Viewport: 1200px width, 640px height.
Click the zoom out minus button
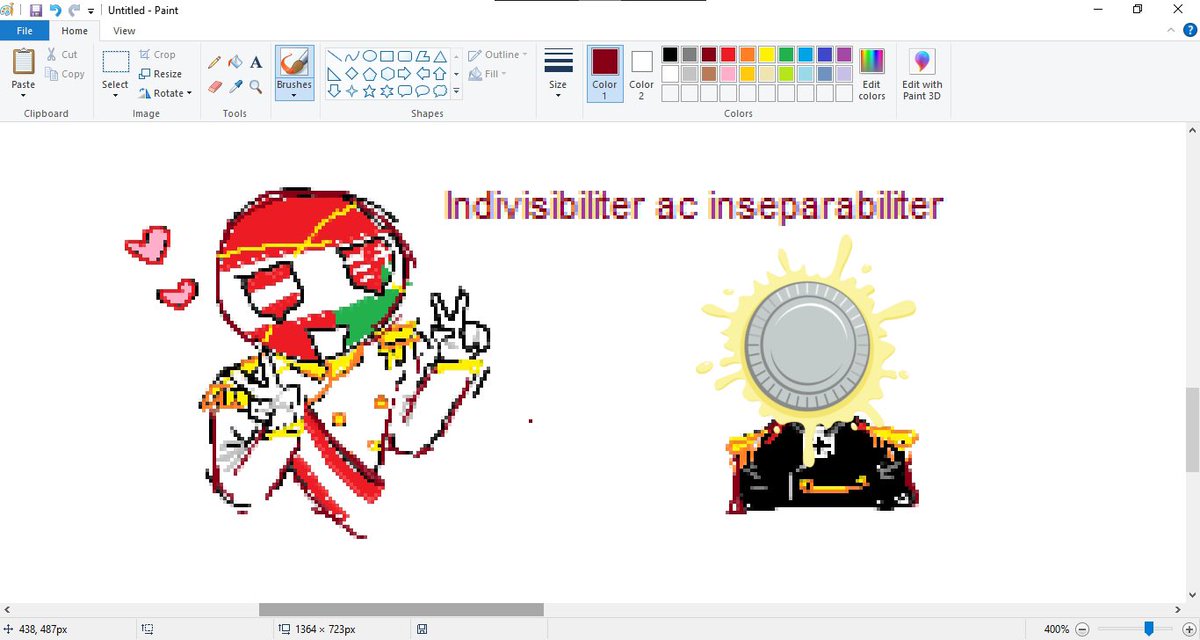pos(1080,629)
